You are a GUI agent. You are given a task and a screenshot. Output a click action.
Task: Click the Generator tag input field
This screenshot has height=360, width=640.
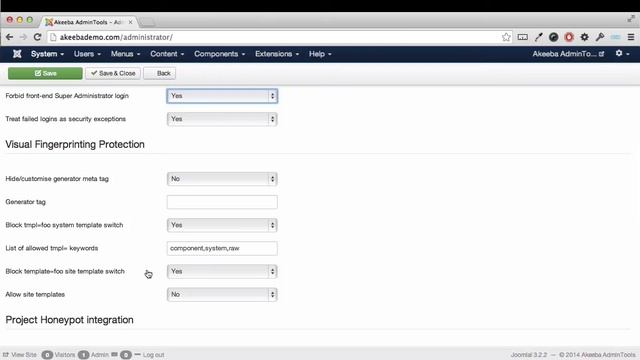coord(222,202)
